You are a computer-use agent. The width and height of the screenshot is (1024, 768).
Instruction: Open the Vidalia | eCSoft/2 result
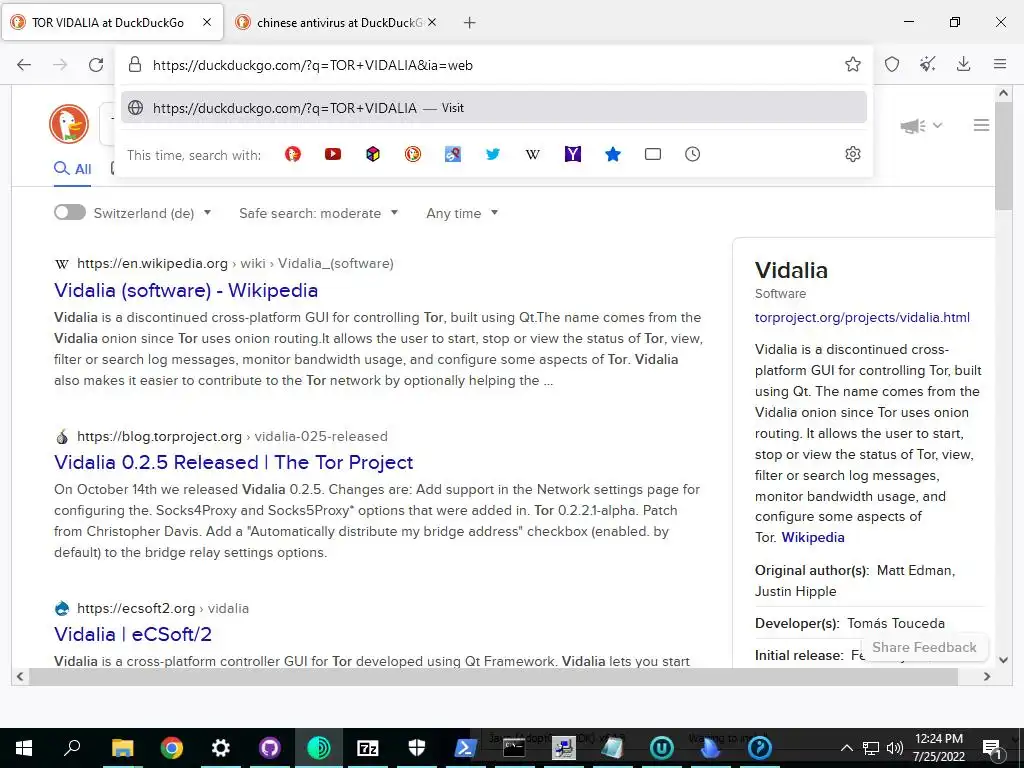click(x=133, y=633)
